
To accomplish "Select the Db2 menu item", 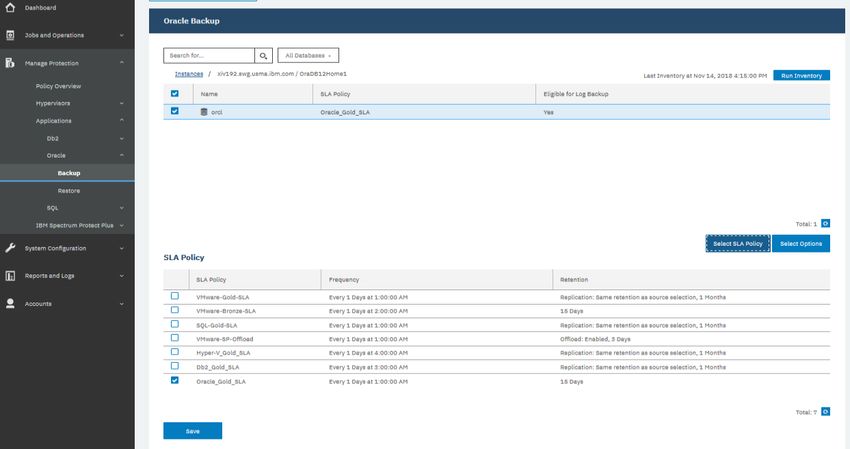I will 53,138.
